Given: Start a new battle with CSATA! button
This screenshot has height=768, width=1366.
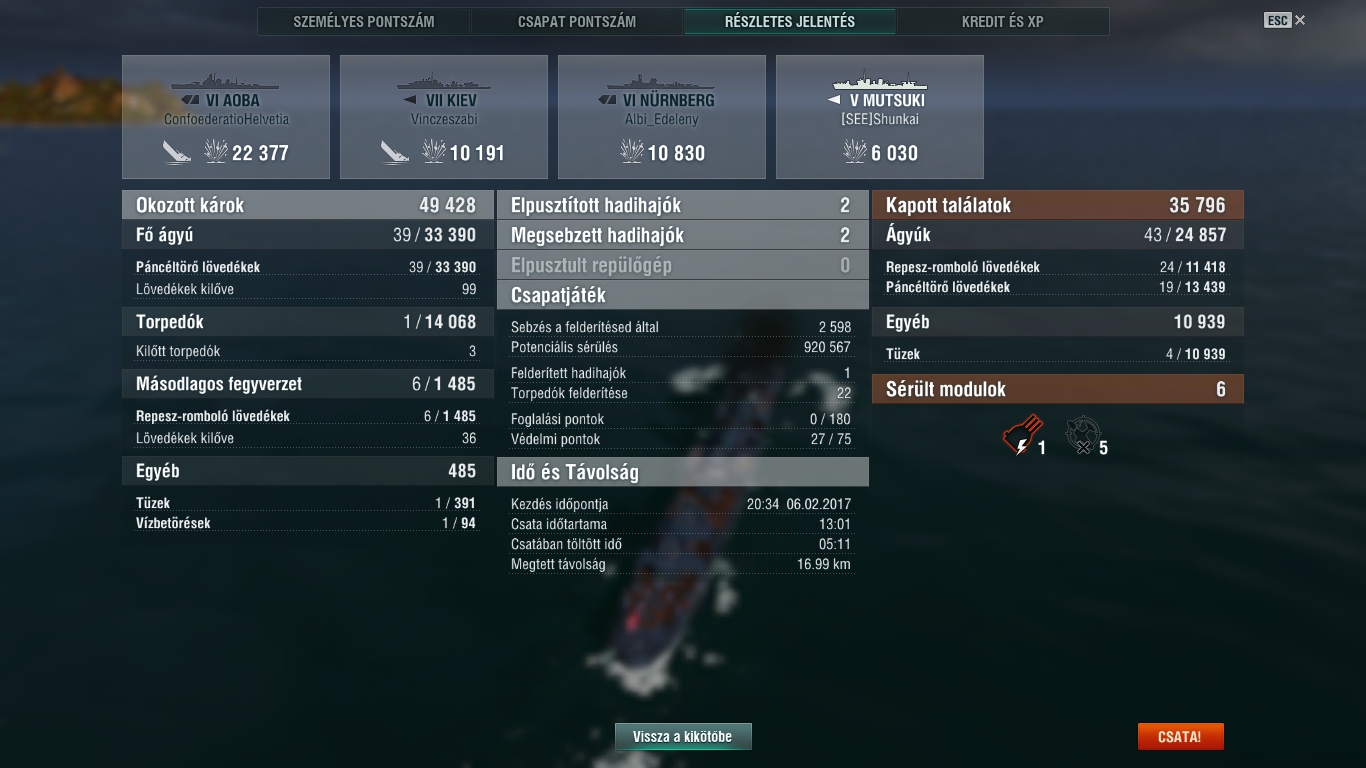Looking at the screenshot, I should point(1180,737).
